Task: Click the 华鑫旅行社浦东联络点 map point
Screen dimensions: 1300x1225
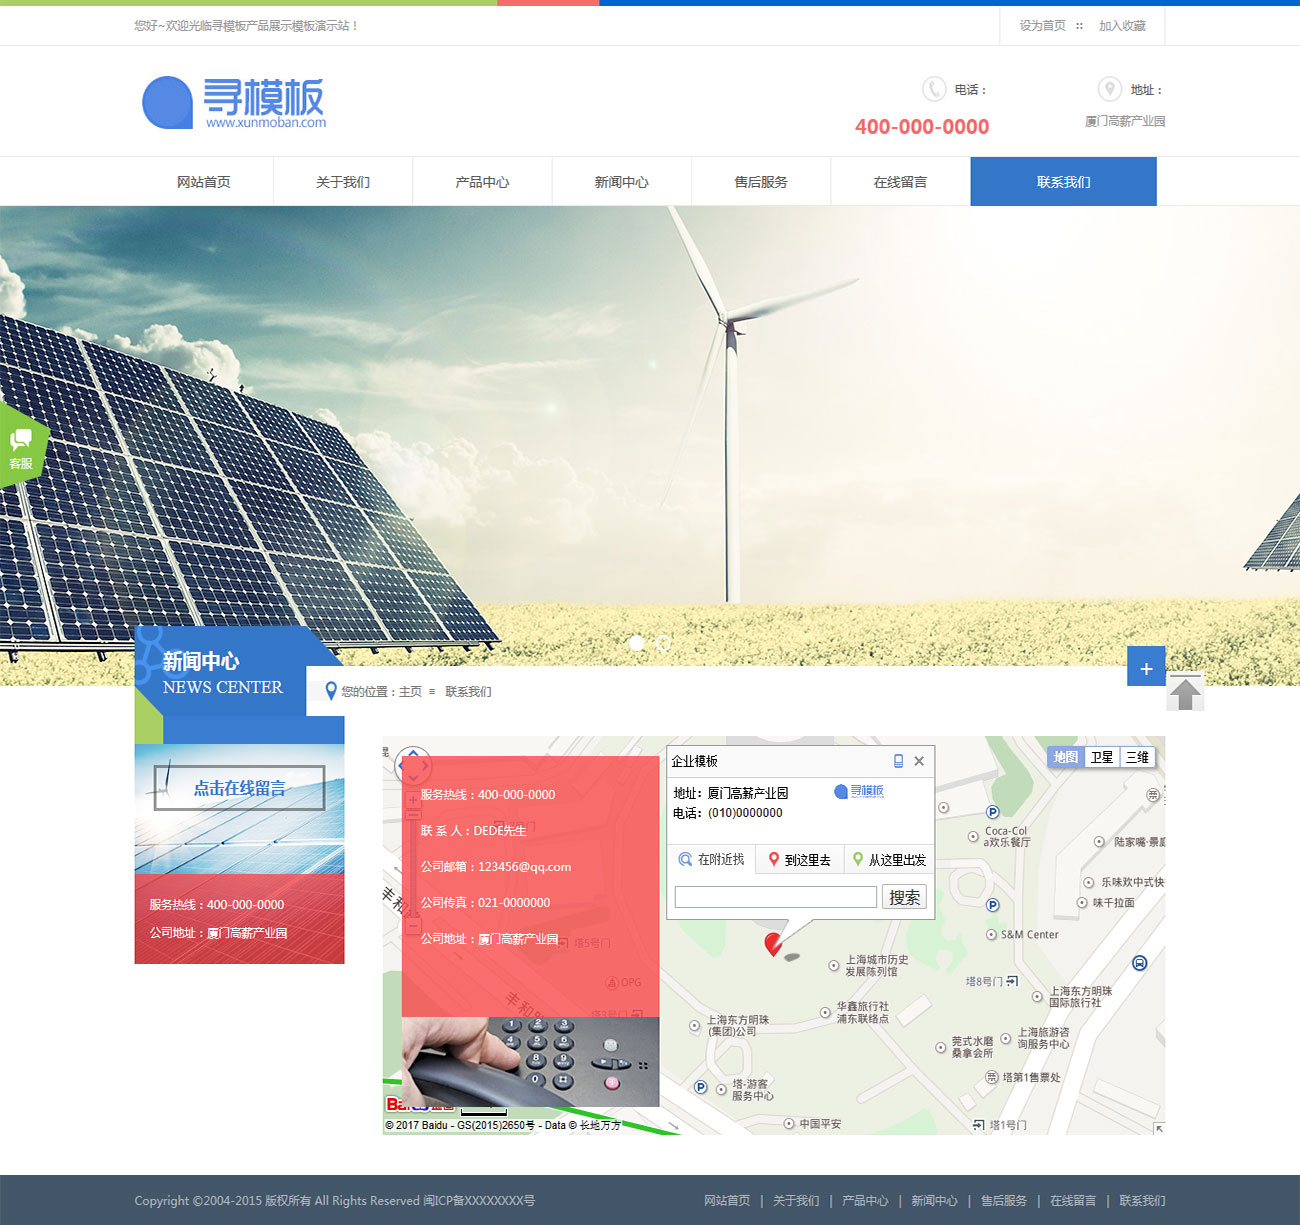Action: [x=825, y=1013]
